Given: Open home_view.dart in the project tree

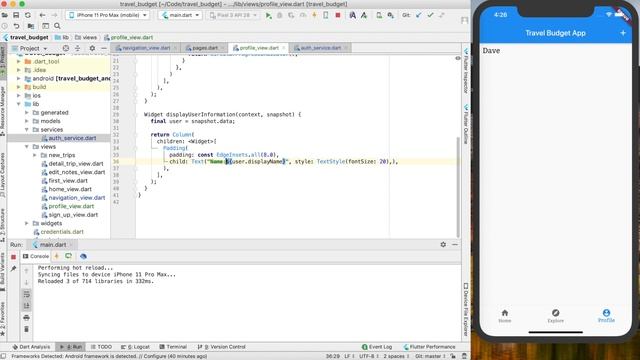Looking at the screenshot, I should click(x=70, y=189).
